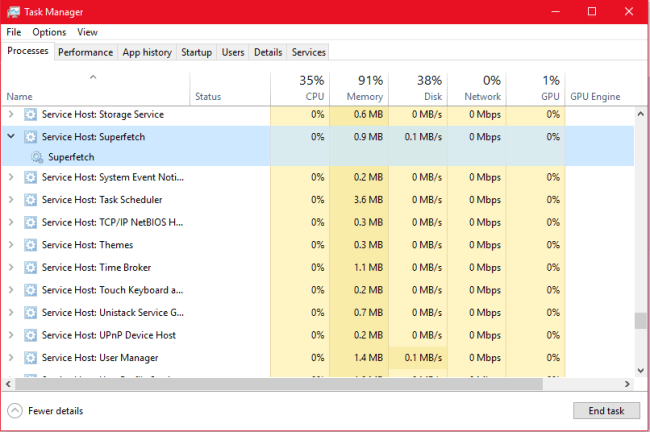
Task: Click the vertical scrollbar down arrow
Action: (640, 370)
